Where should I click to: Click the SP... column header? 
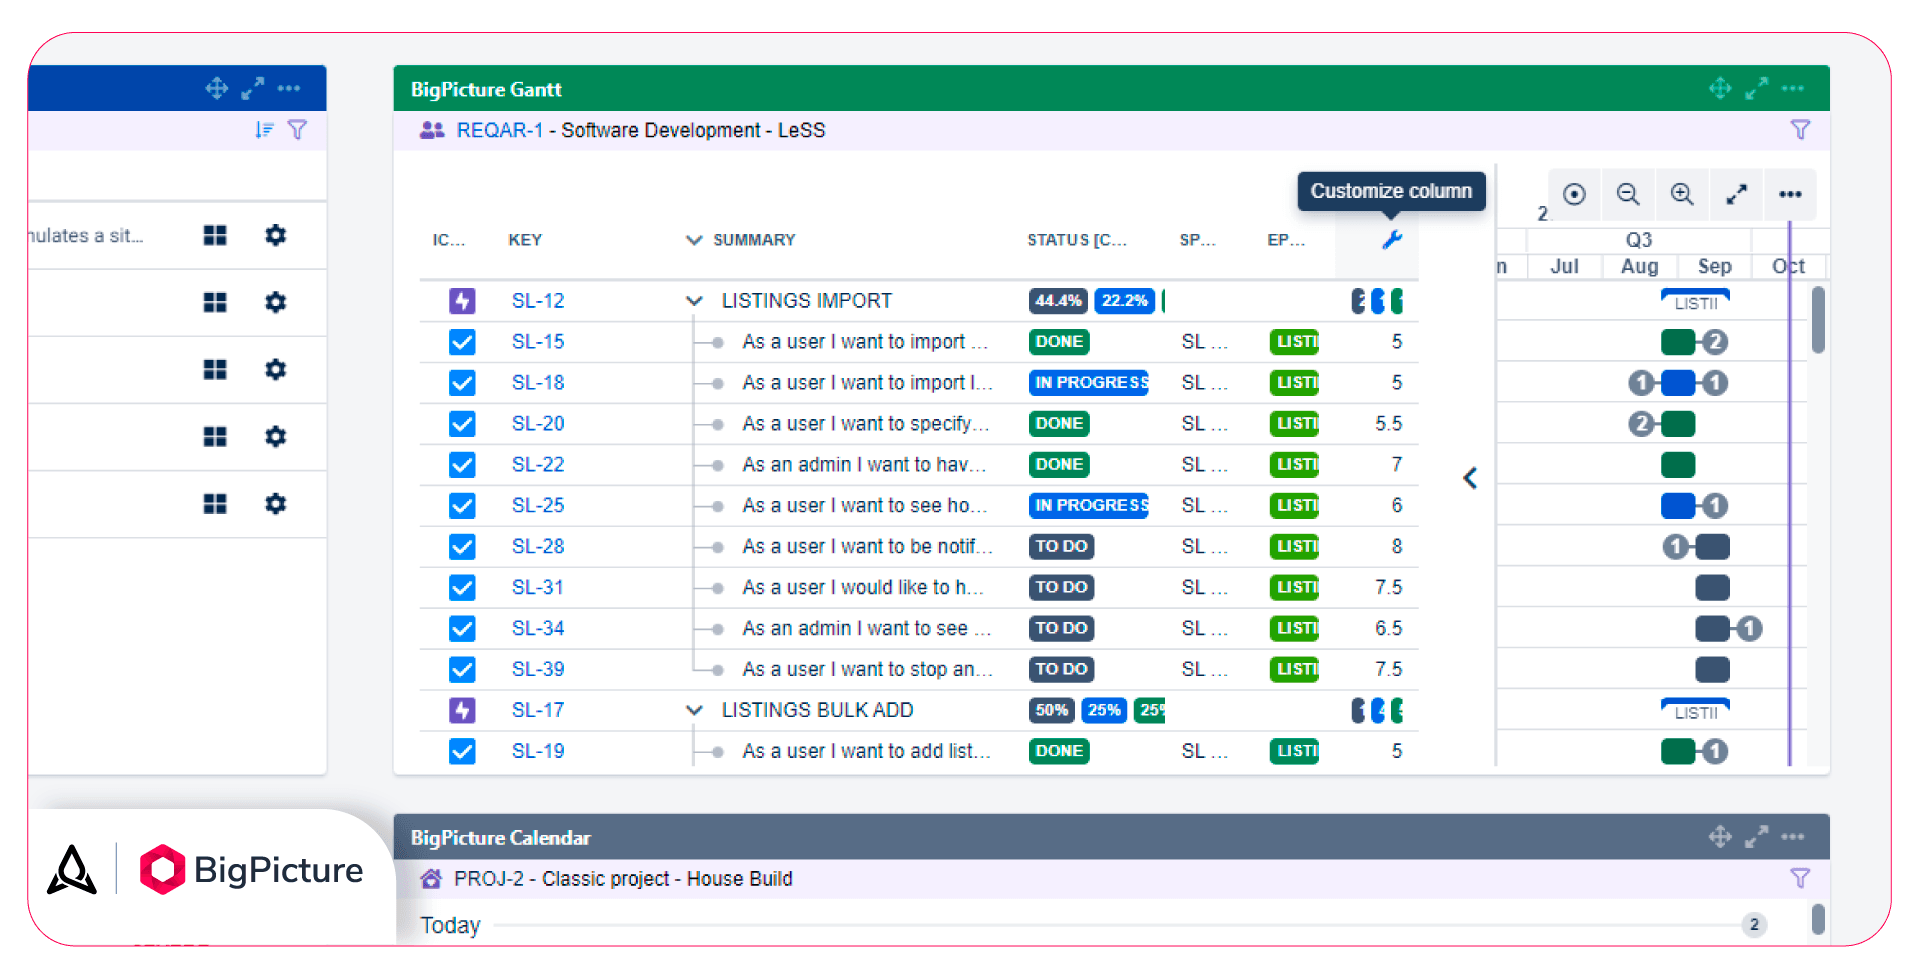(x=1197, y=240)
